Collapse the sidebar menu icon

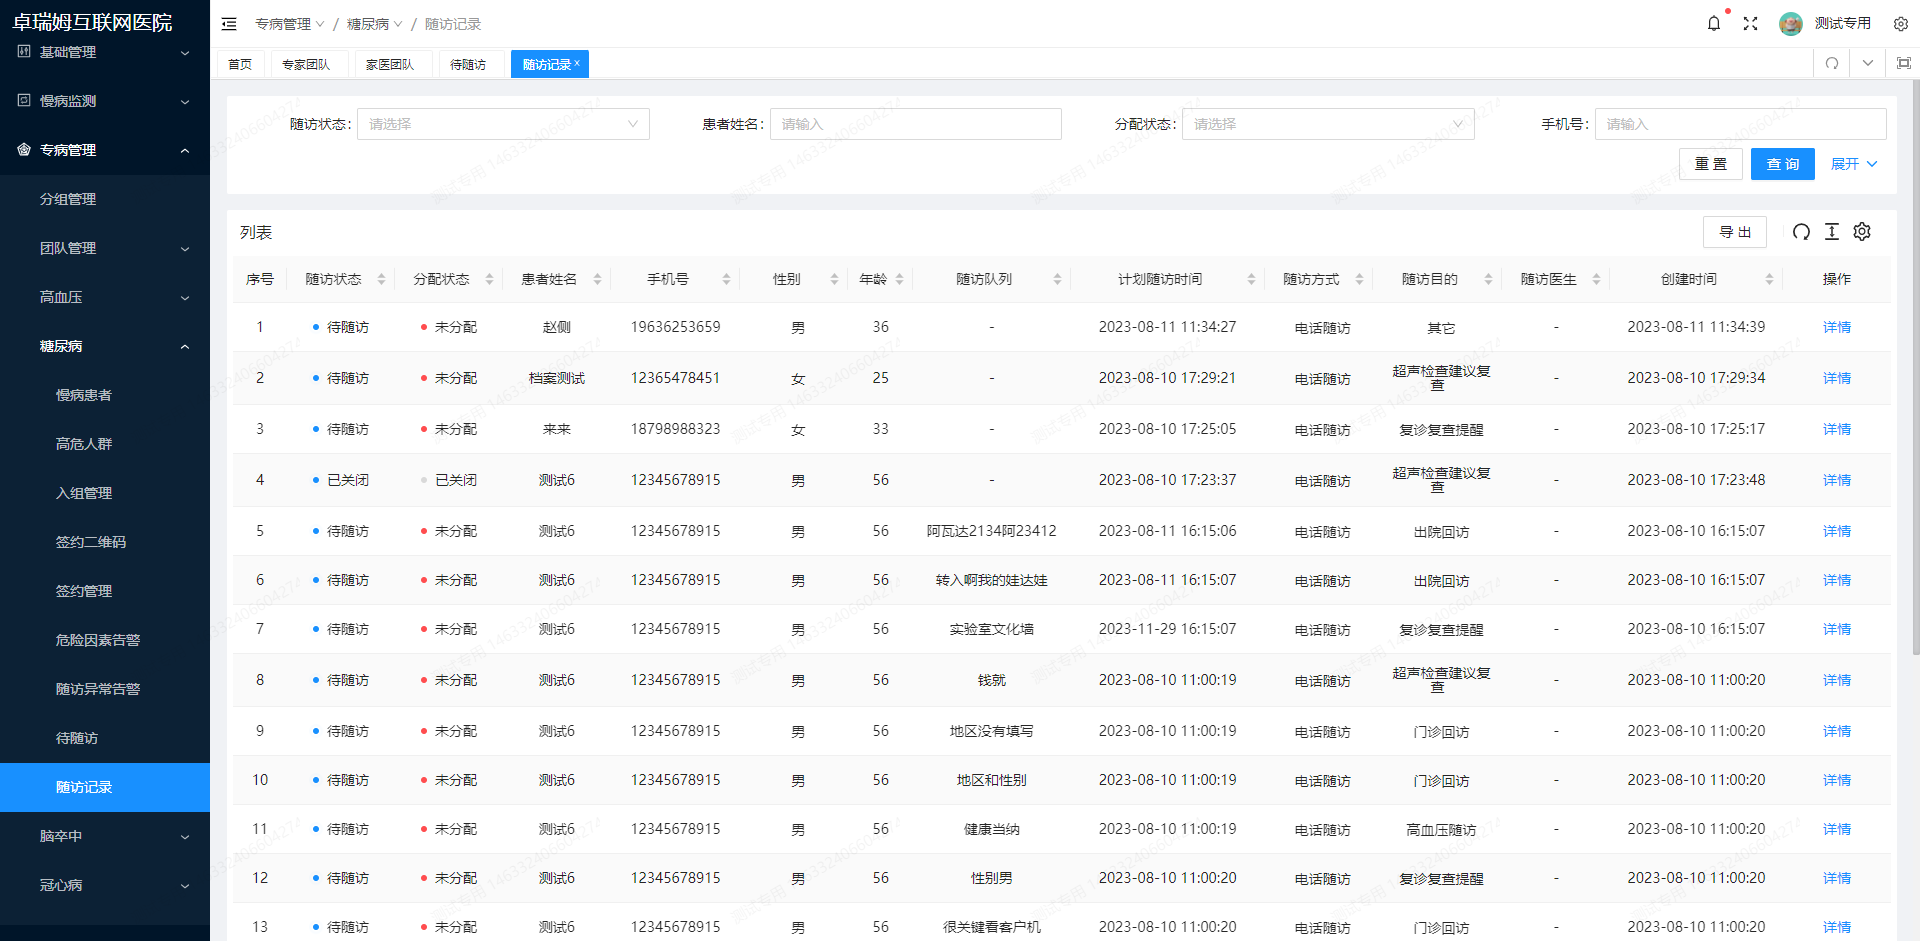tap(229, 24)
